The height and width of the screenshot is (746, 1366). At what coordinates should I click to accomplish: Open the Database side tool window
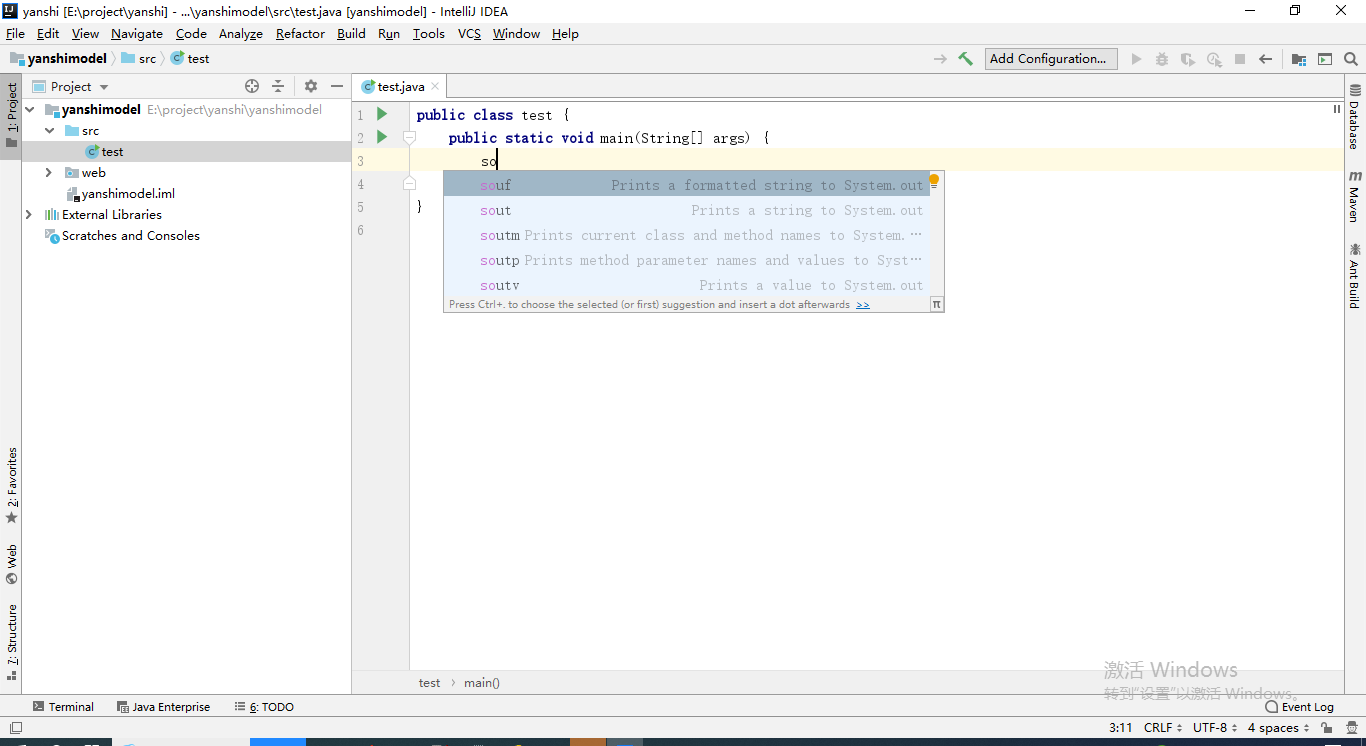click(x=1355, y=117)
